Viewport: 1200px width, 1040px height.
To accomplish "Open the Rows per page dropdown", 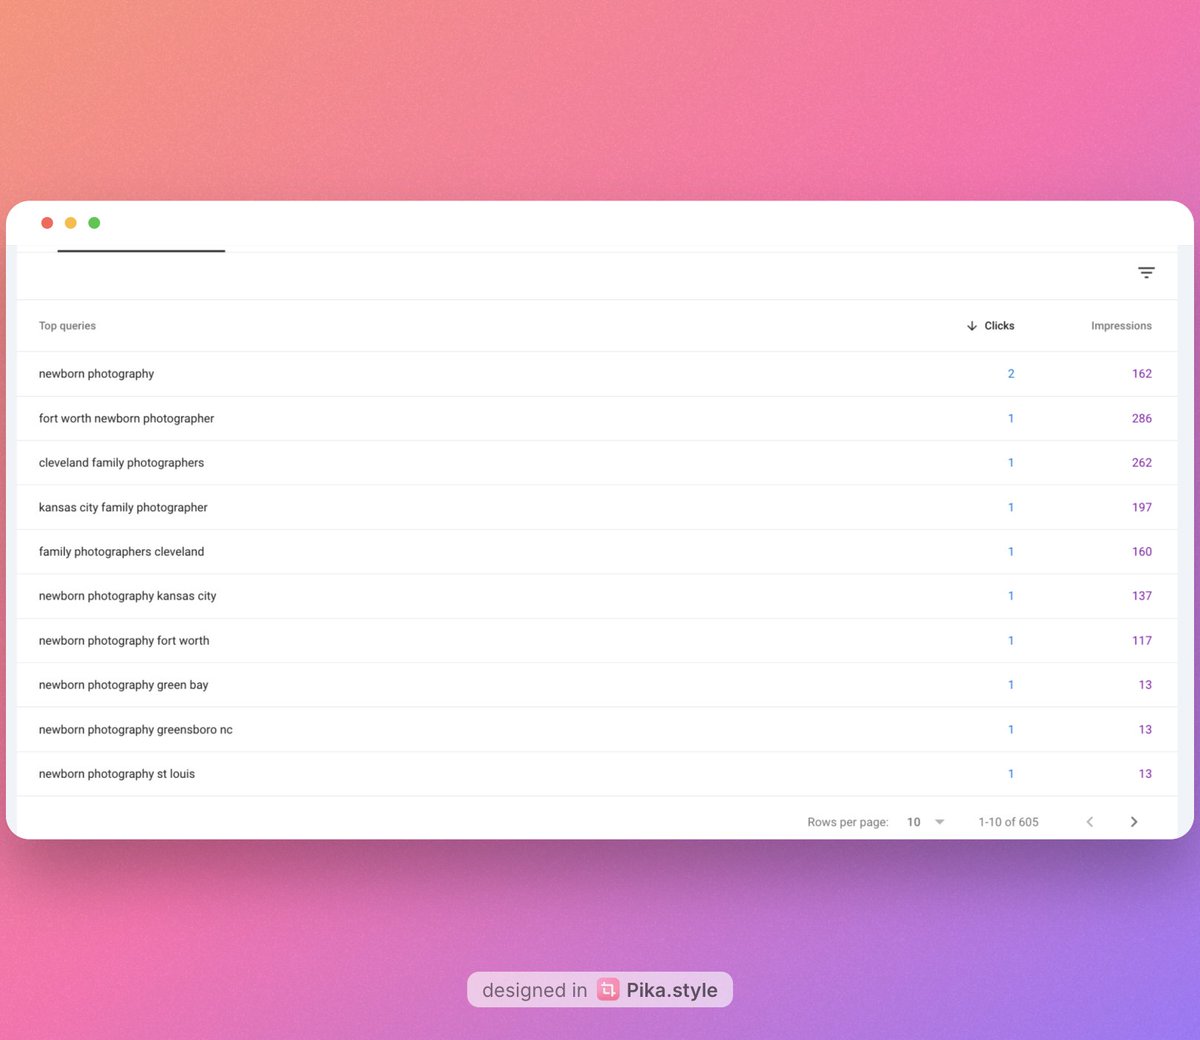I will [926, 822].
